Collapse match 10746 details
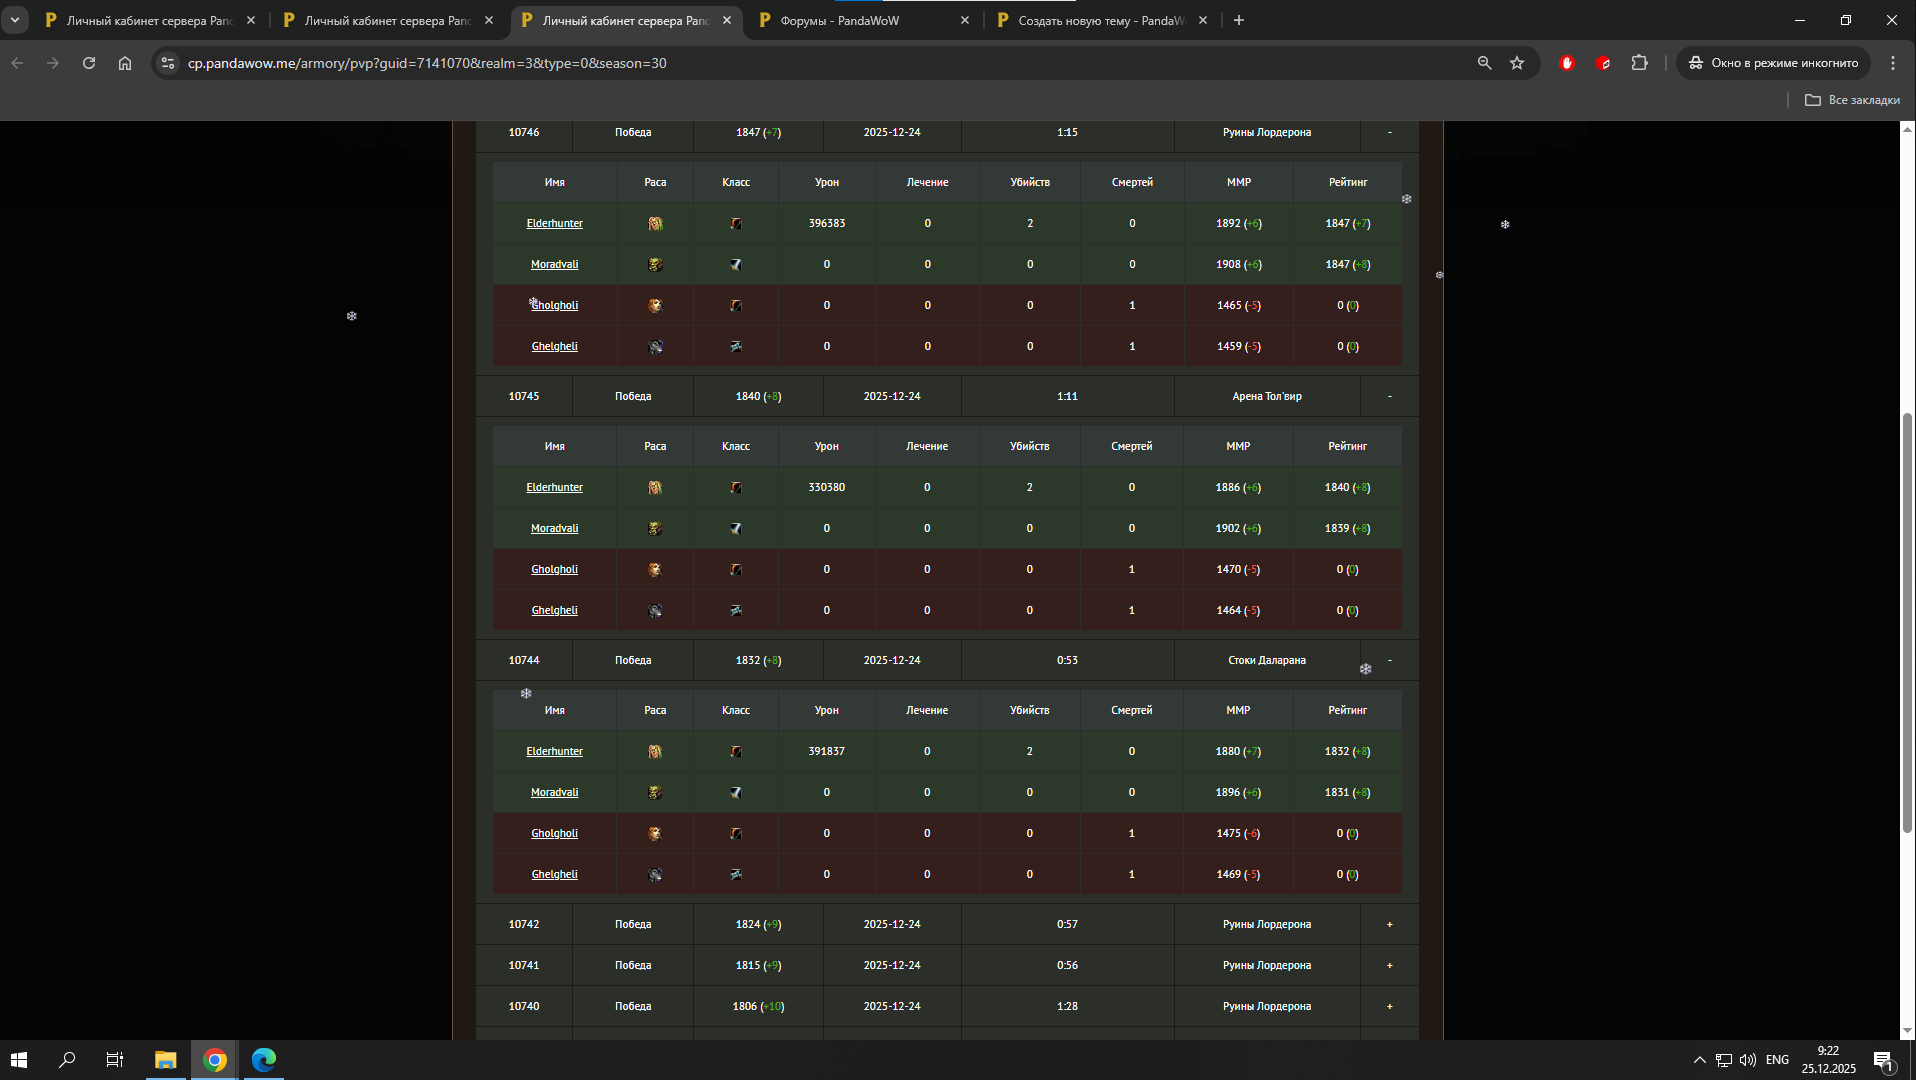Viewport: 1916px width, 1080px height. pyautogui.click(x=1389, y=132)
